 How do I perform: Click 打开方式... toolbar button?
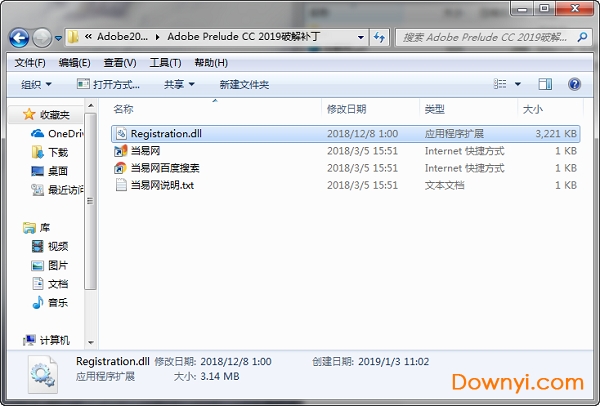coord(108,85)
